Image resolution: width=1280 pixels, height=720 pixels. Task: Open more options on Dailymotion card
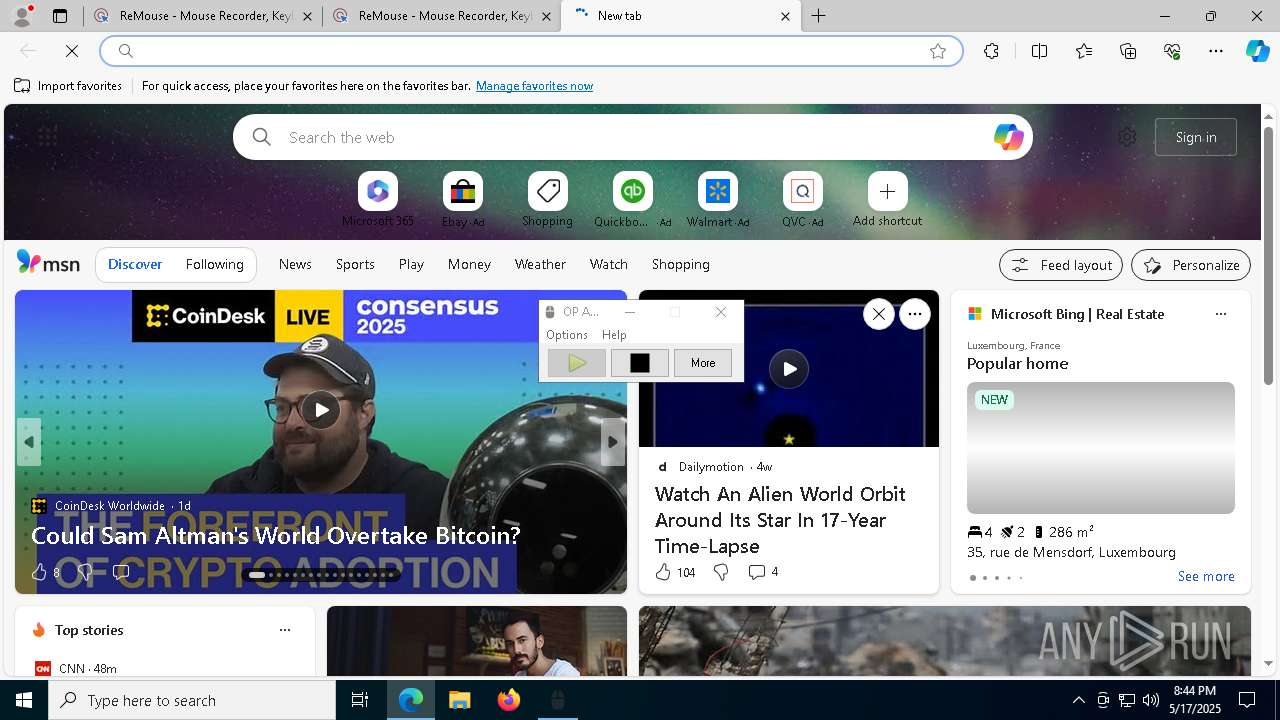click(x=914, y=314)
